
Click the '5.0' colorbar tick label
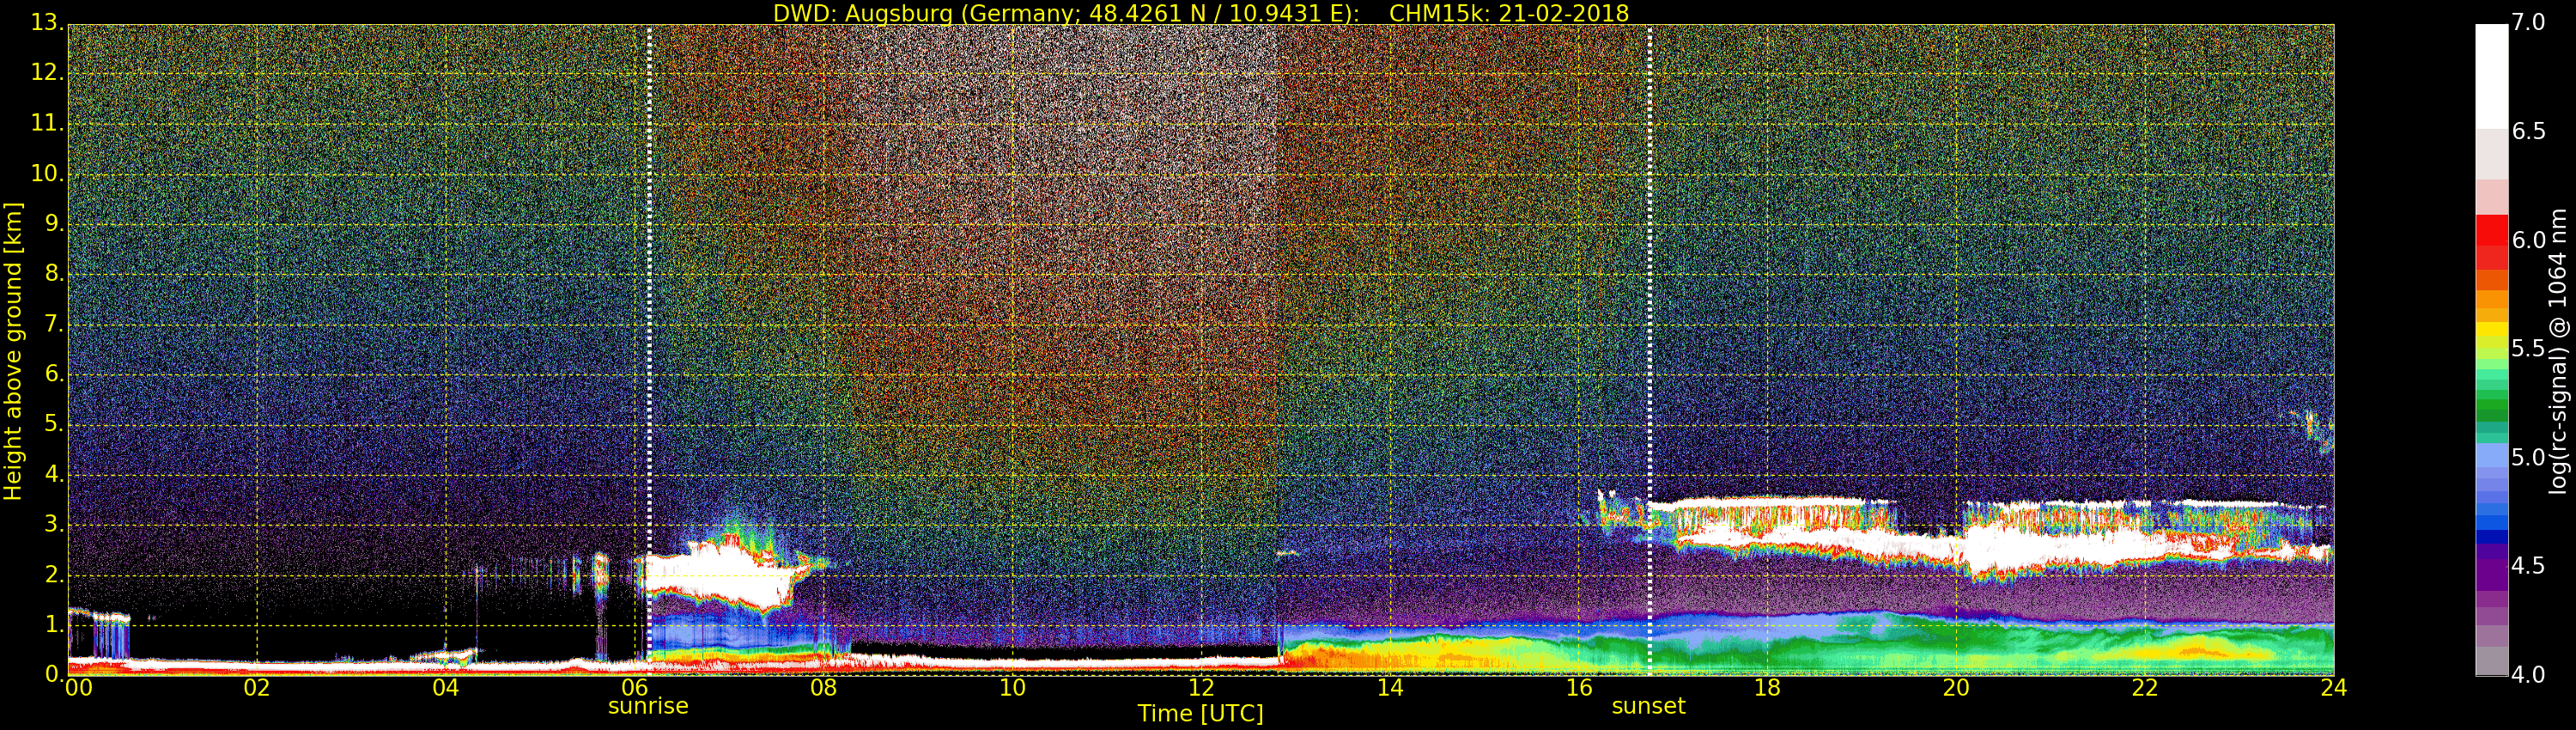(x=2529, y=457)
